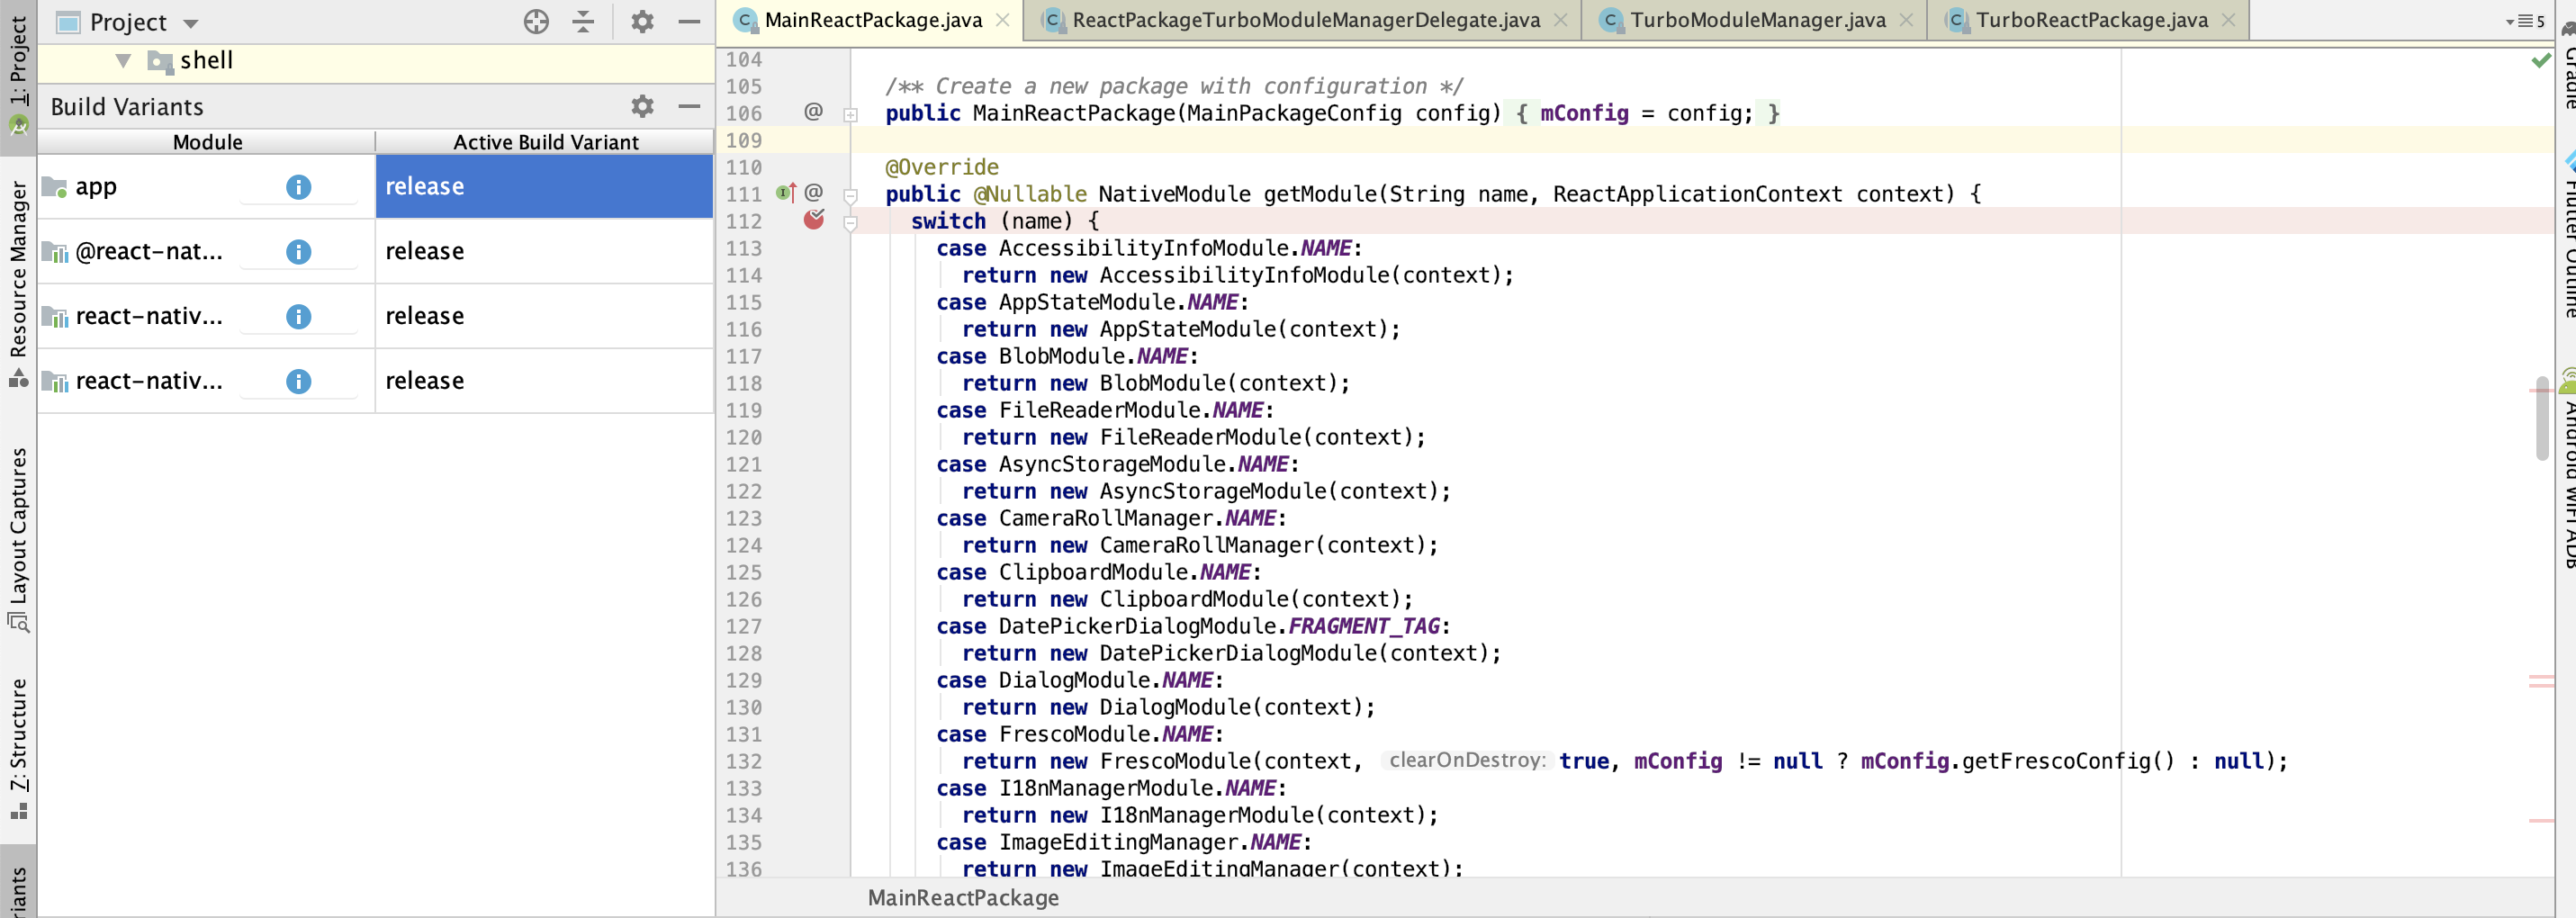Click the info icon for @react-nat... module
The width and height of the screenshot is (2576, 918).
[298, 252]
